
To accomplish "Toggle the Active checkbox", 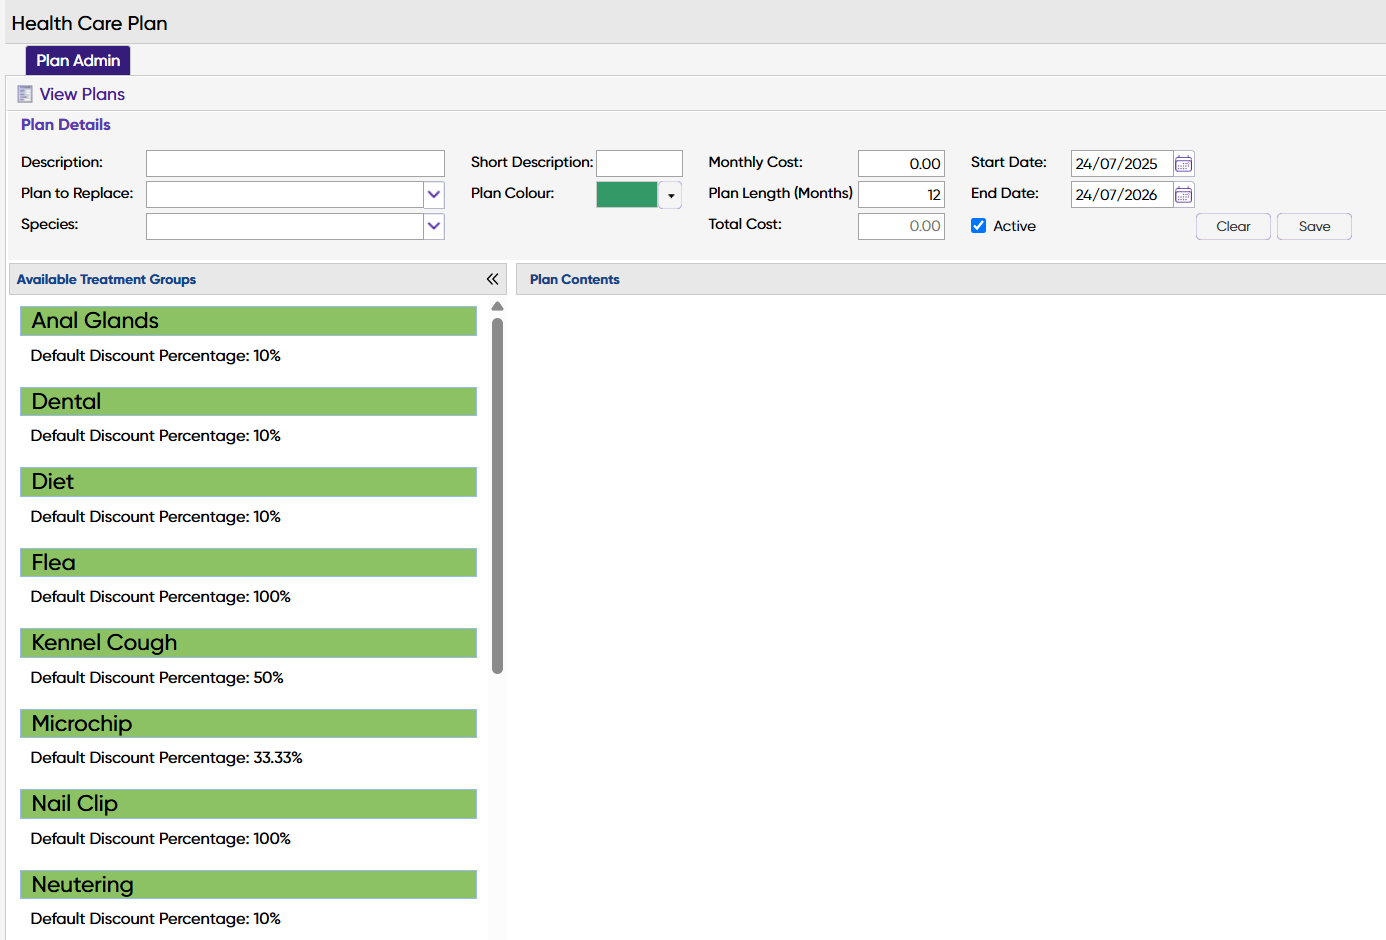I will [978, 226].
